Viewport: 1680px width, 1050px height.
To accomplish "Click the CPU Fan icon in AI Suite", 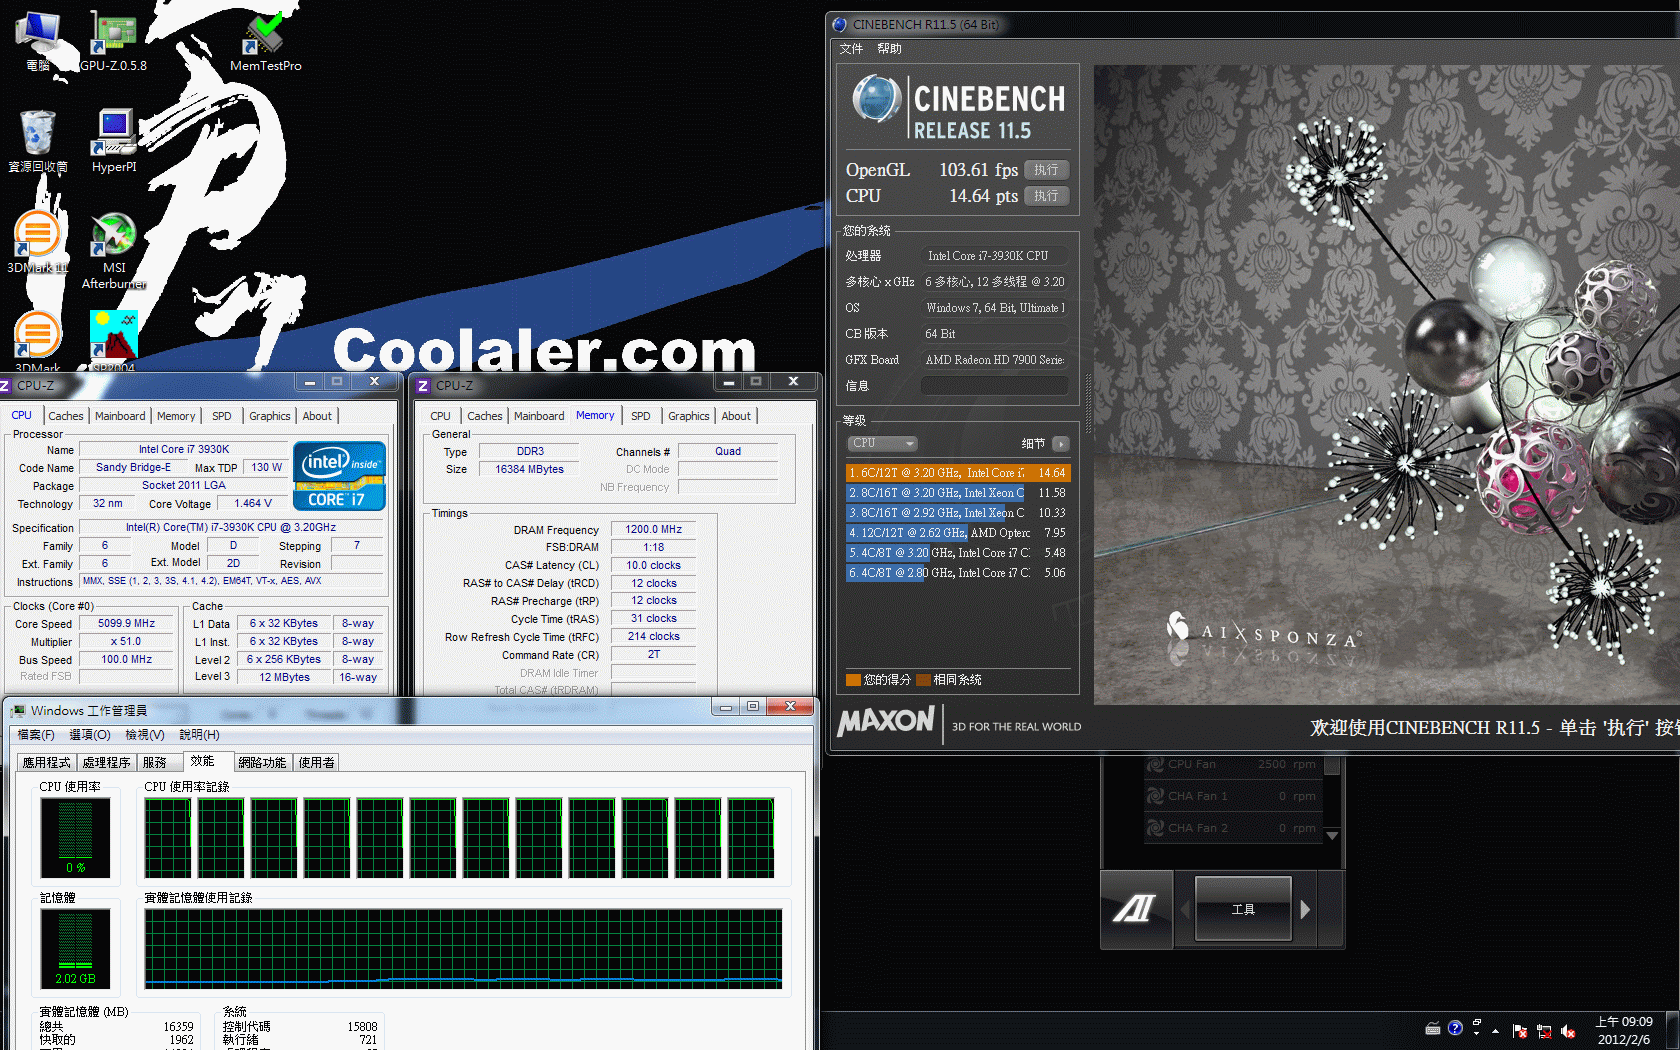I will (x=1155, y=764).
